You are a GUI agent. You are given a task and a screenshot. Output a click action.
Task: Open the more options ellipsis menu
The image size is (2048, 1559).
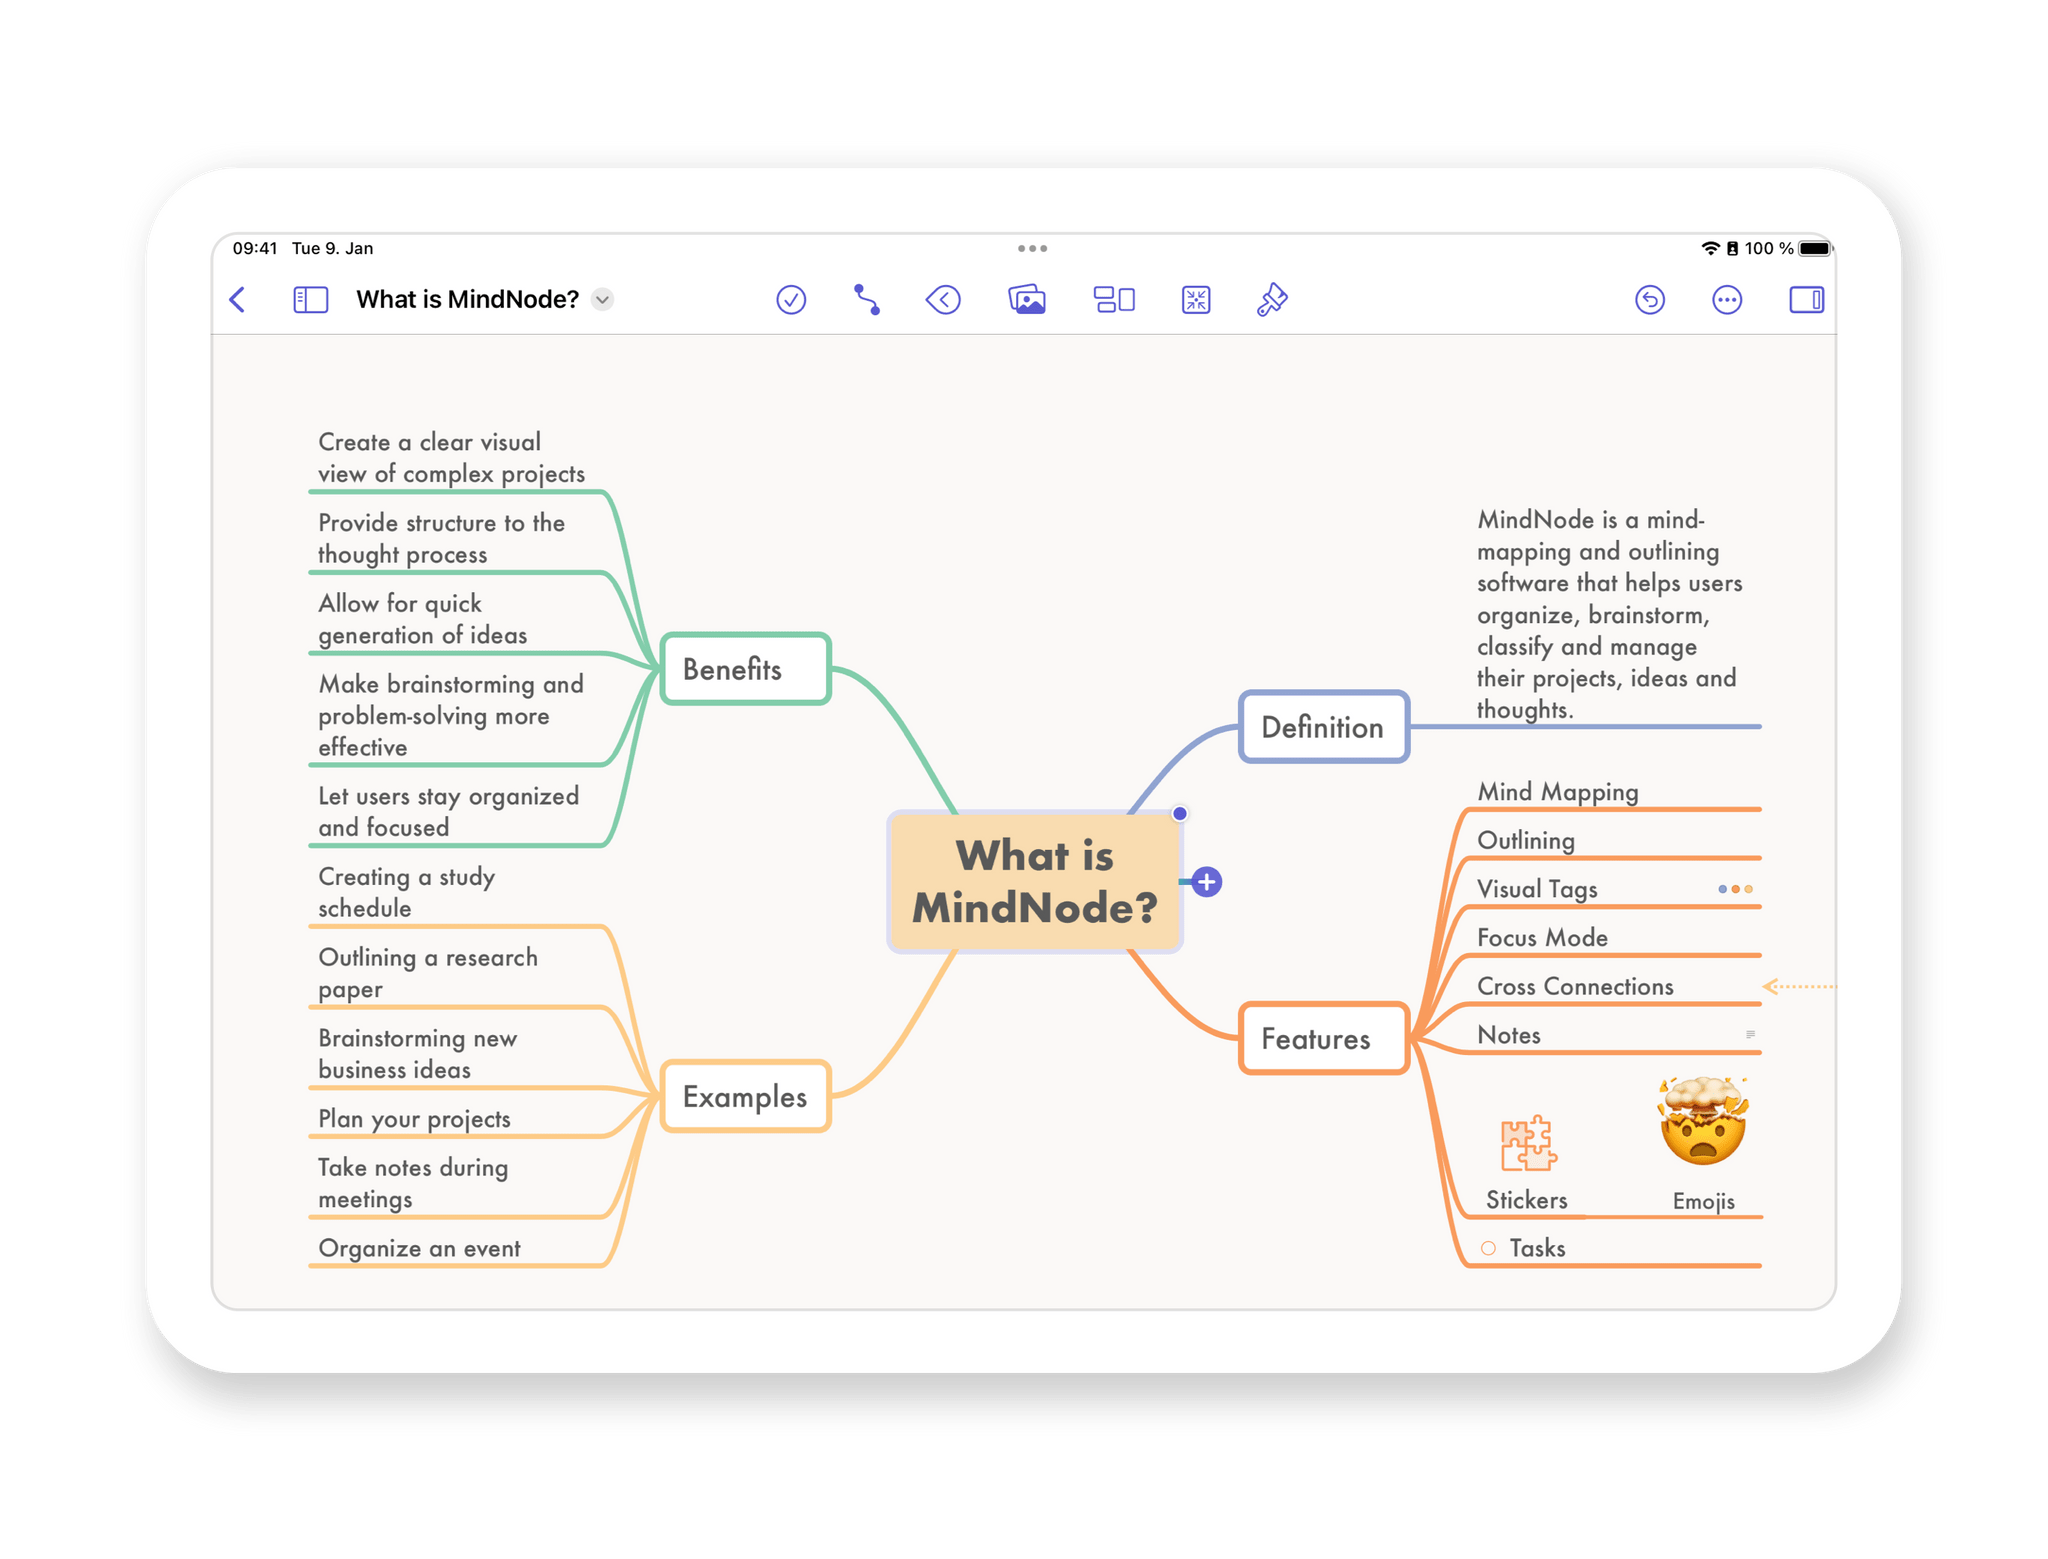tap(1727, 300)
